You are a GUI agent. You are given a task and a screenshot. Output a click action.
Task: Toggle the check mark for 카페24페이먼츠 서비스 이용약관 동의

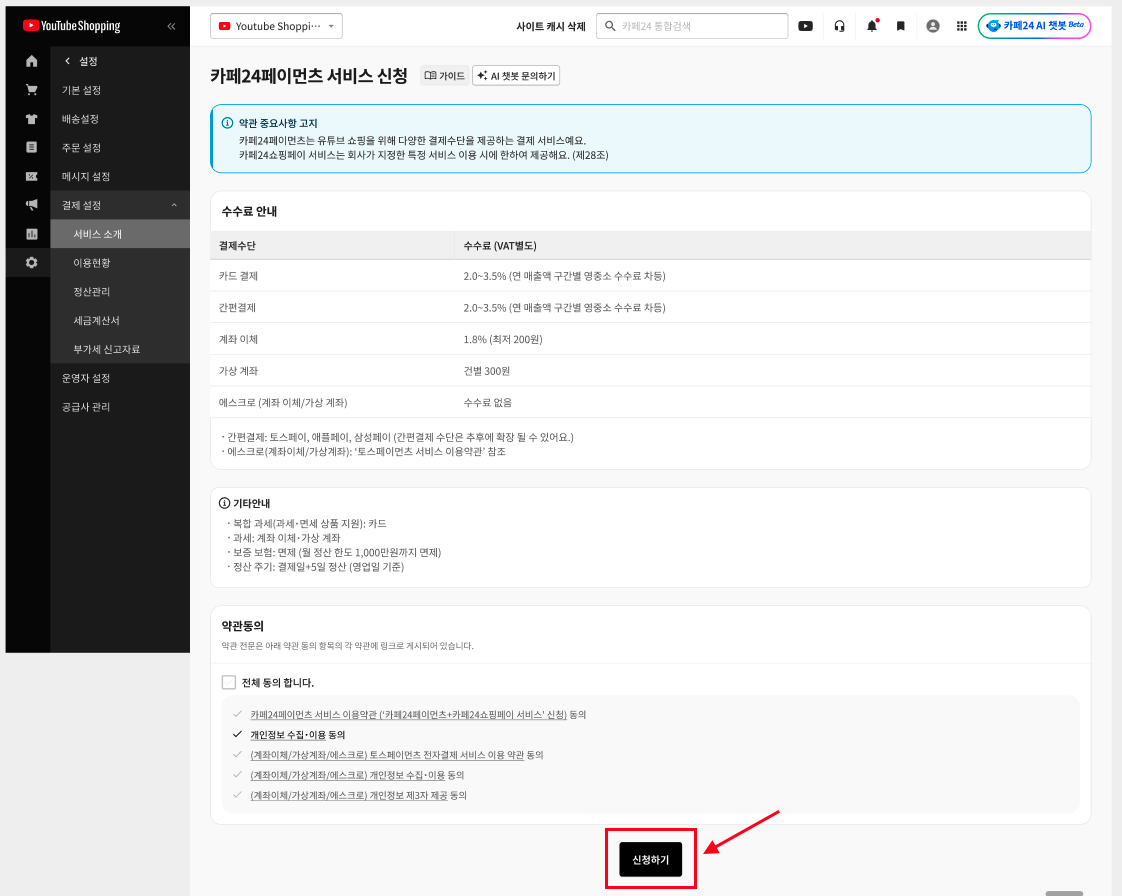(238, 714)
